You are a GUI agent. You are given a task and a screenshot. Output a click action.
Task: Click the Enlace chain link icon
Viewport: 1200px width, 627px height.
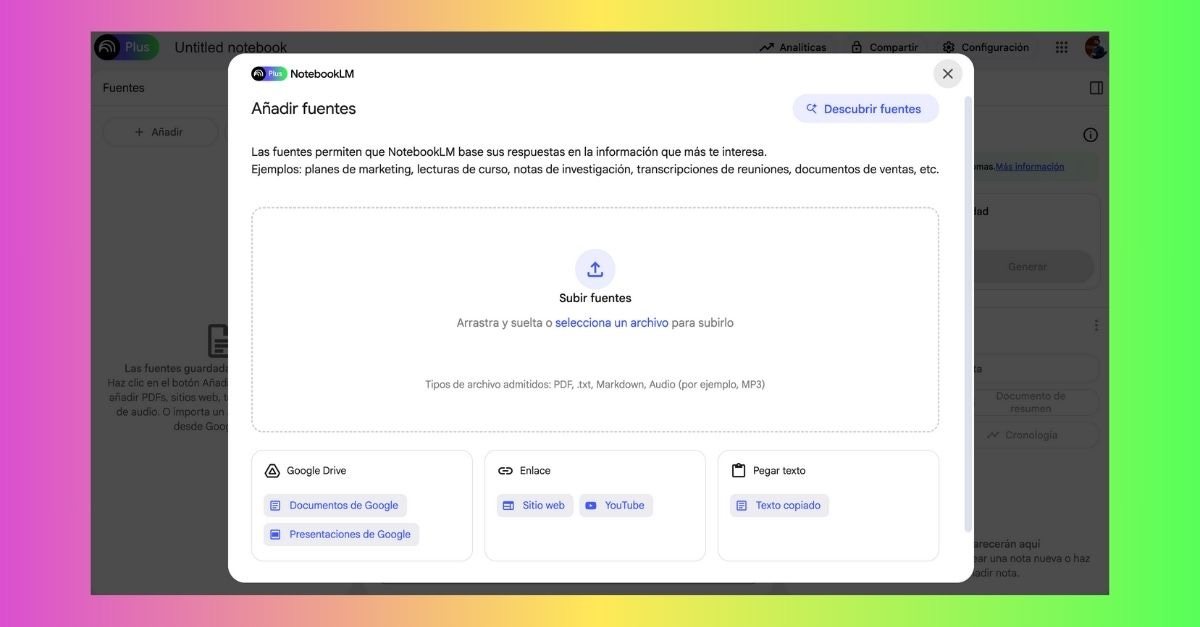tap(505, 471)
